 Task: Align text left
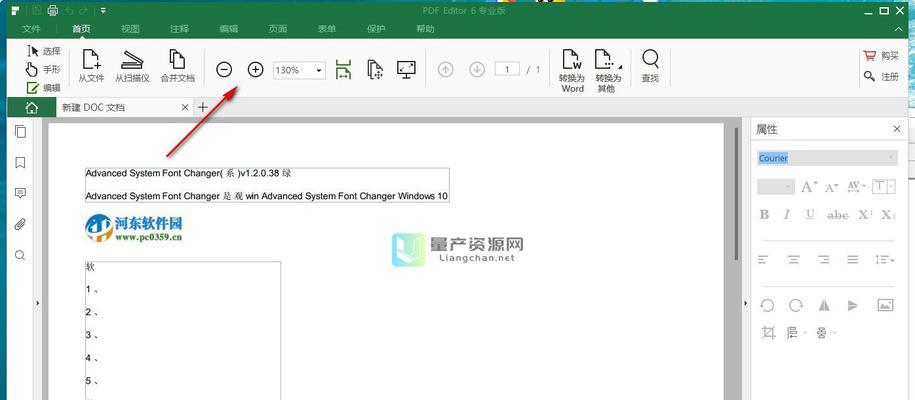pyautogui.click(x=763, y=259)
